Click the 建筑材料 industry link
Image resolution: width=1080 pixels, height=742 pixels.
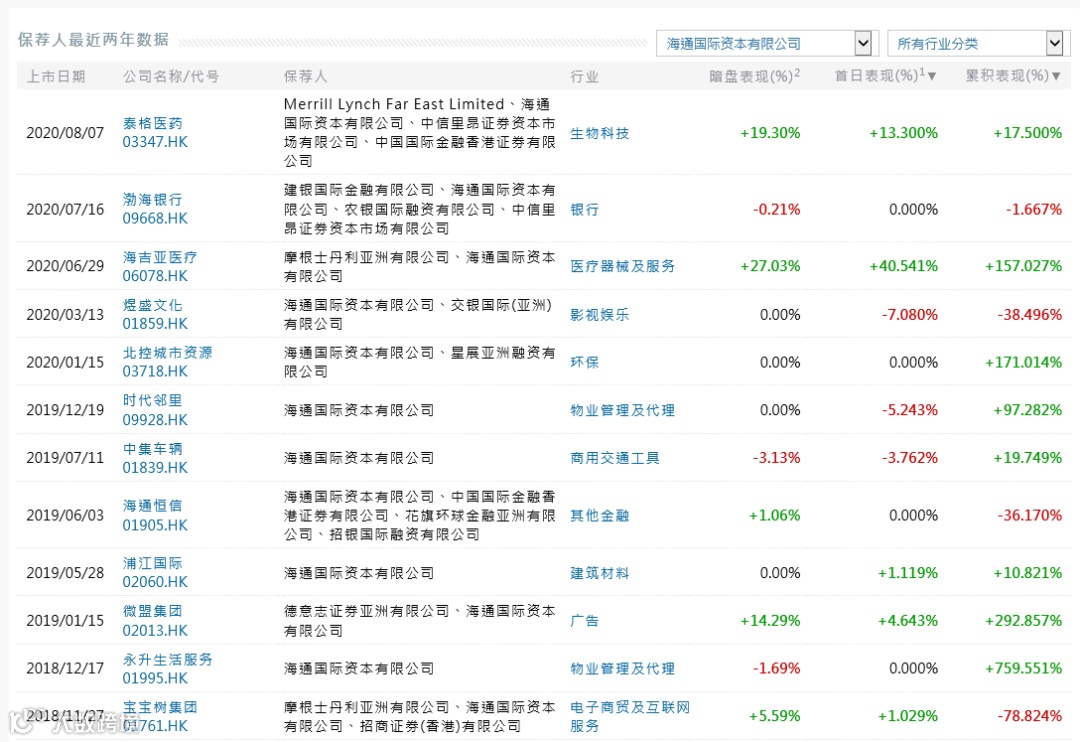(599, 573)
